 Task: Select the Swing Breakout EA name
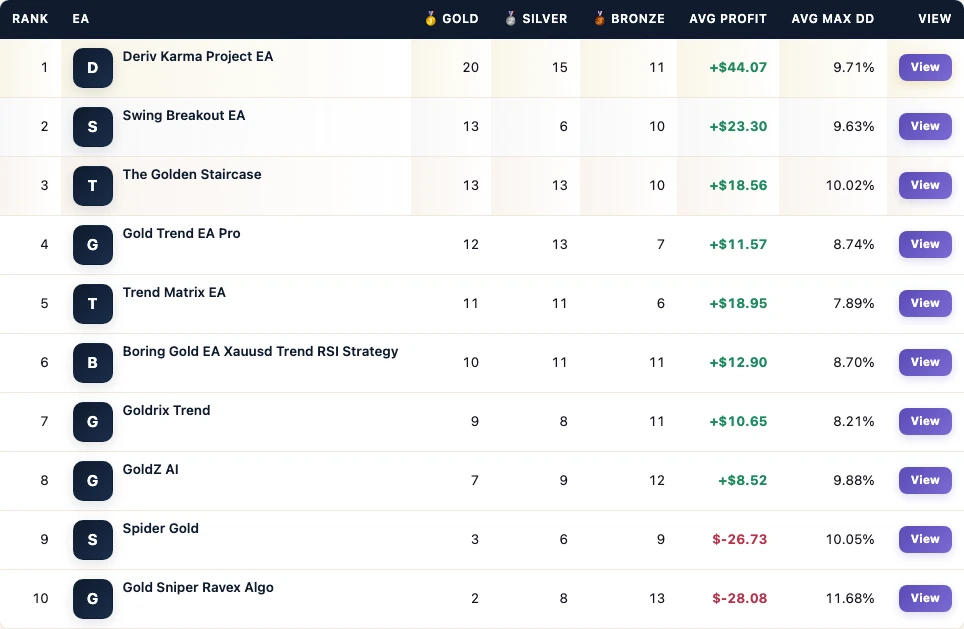point(184,116)
